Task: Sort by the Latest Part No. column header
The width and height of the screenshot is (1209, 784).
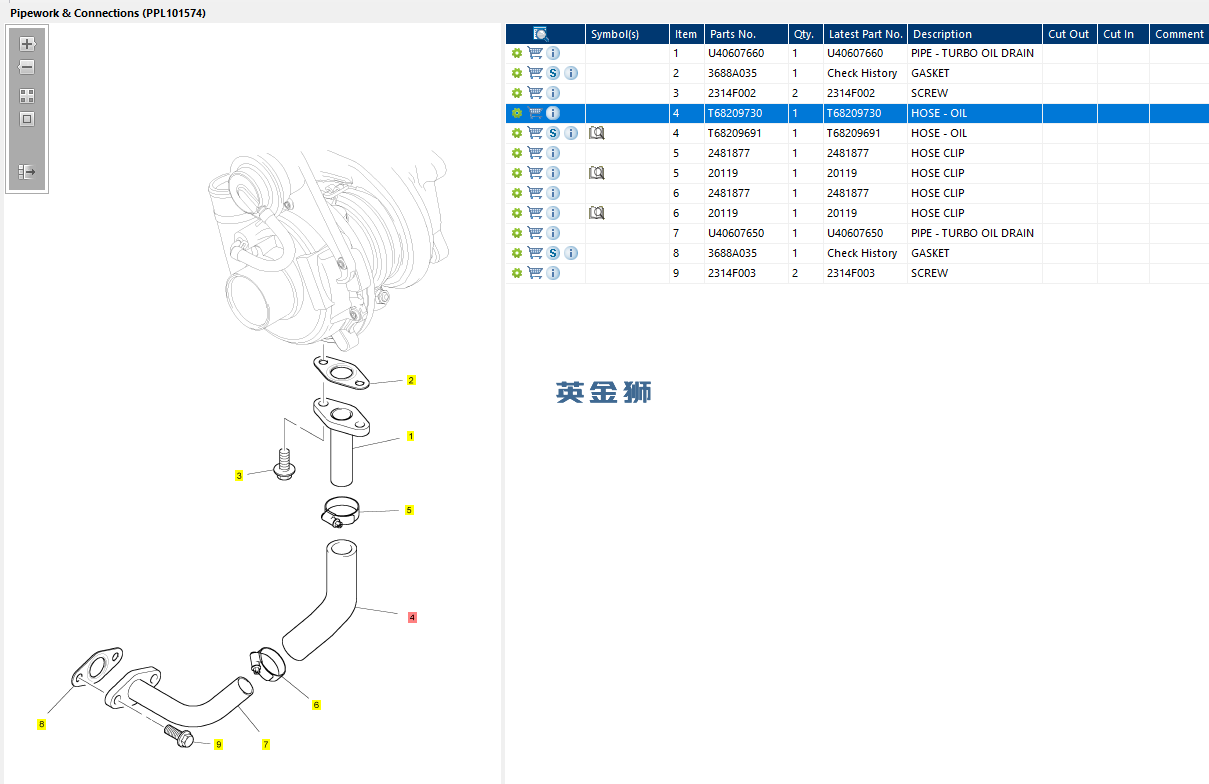Action: (865, 34)
